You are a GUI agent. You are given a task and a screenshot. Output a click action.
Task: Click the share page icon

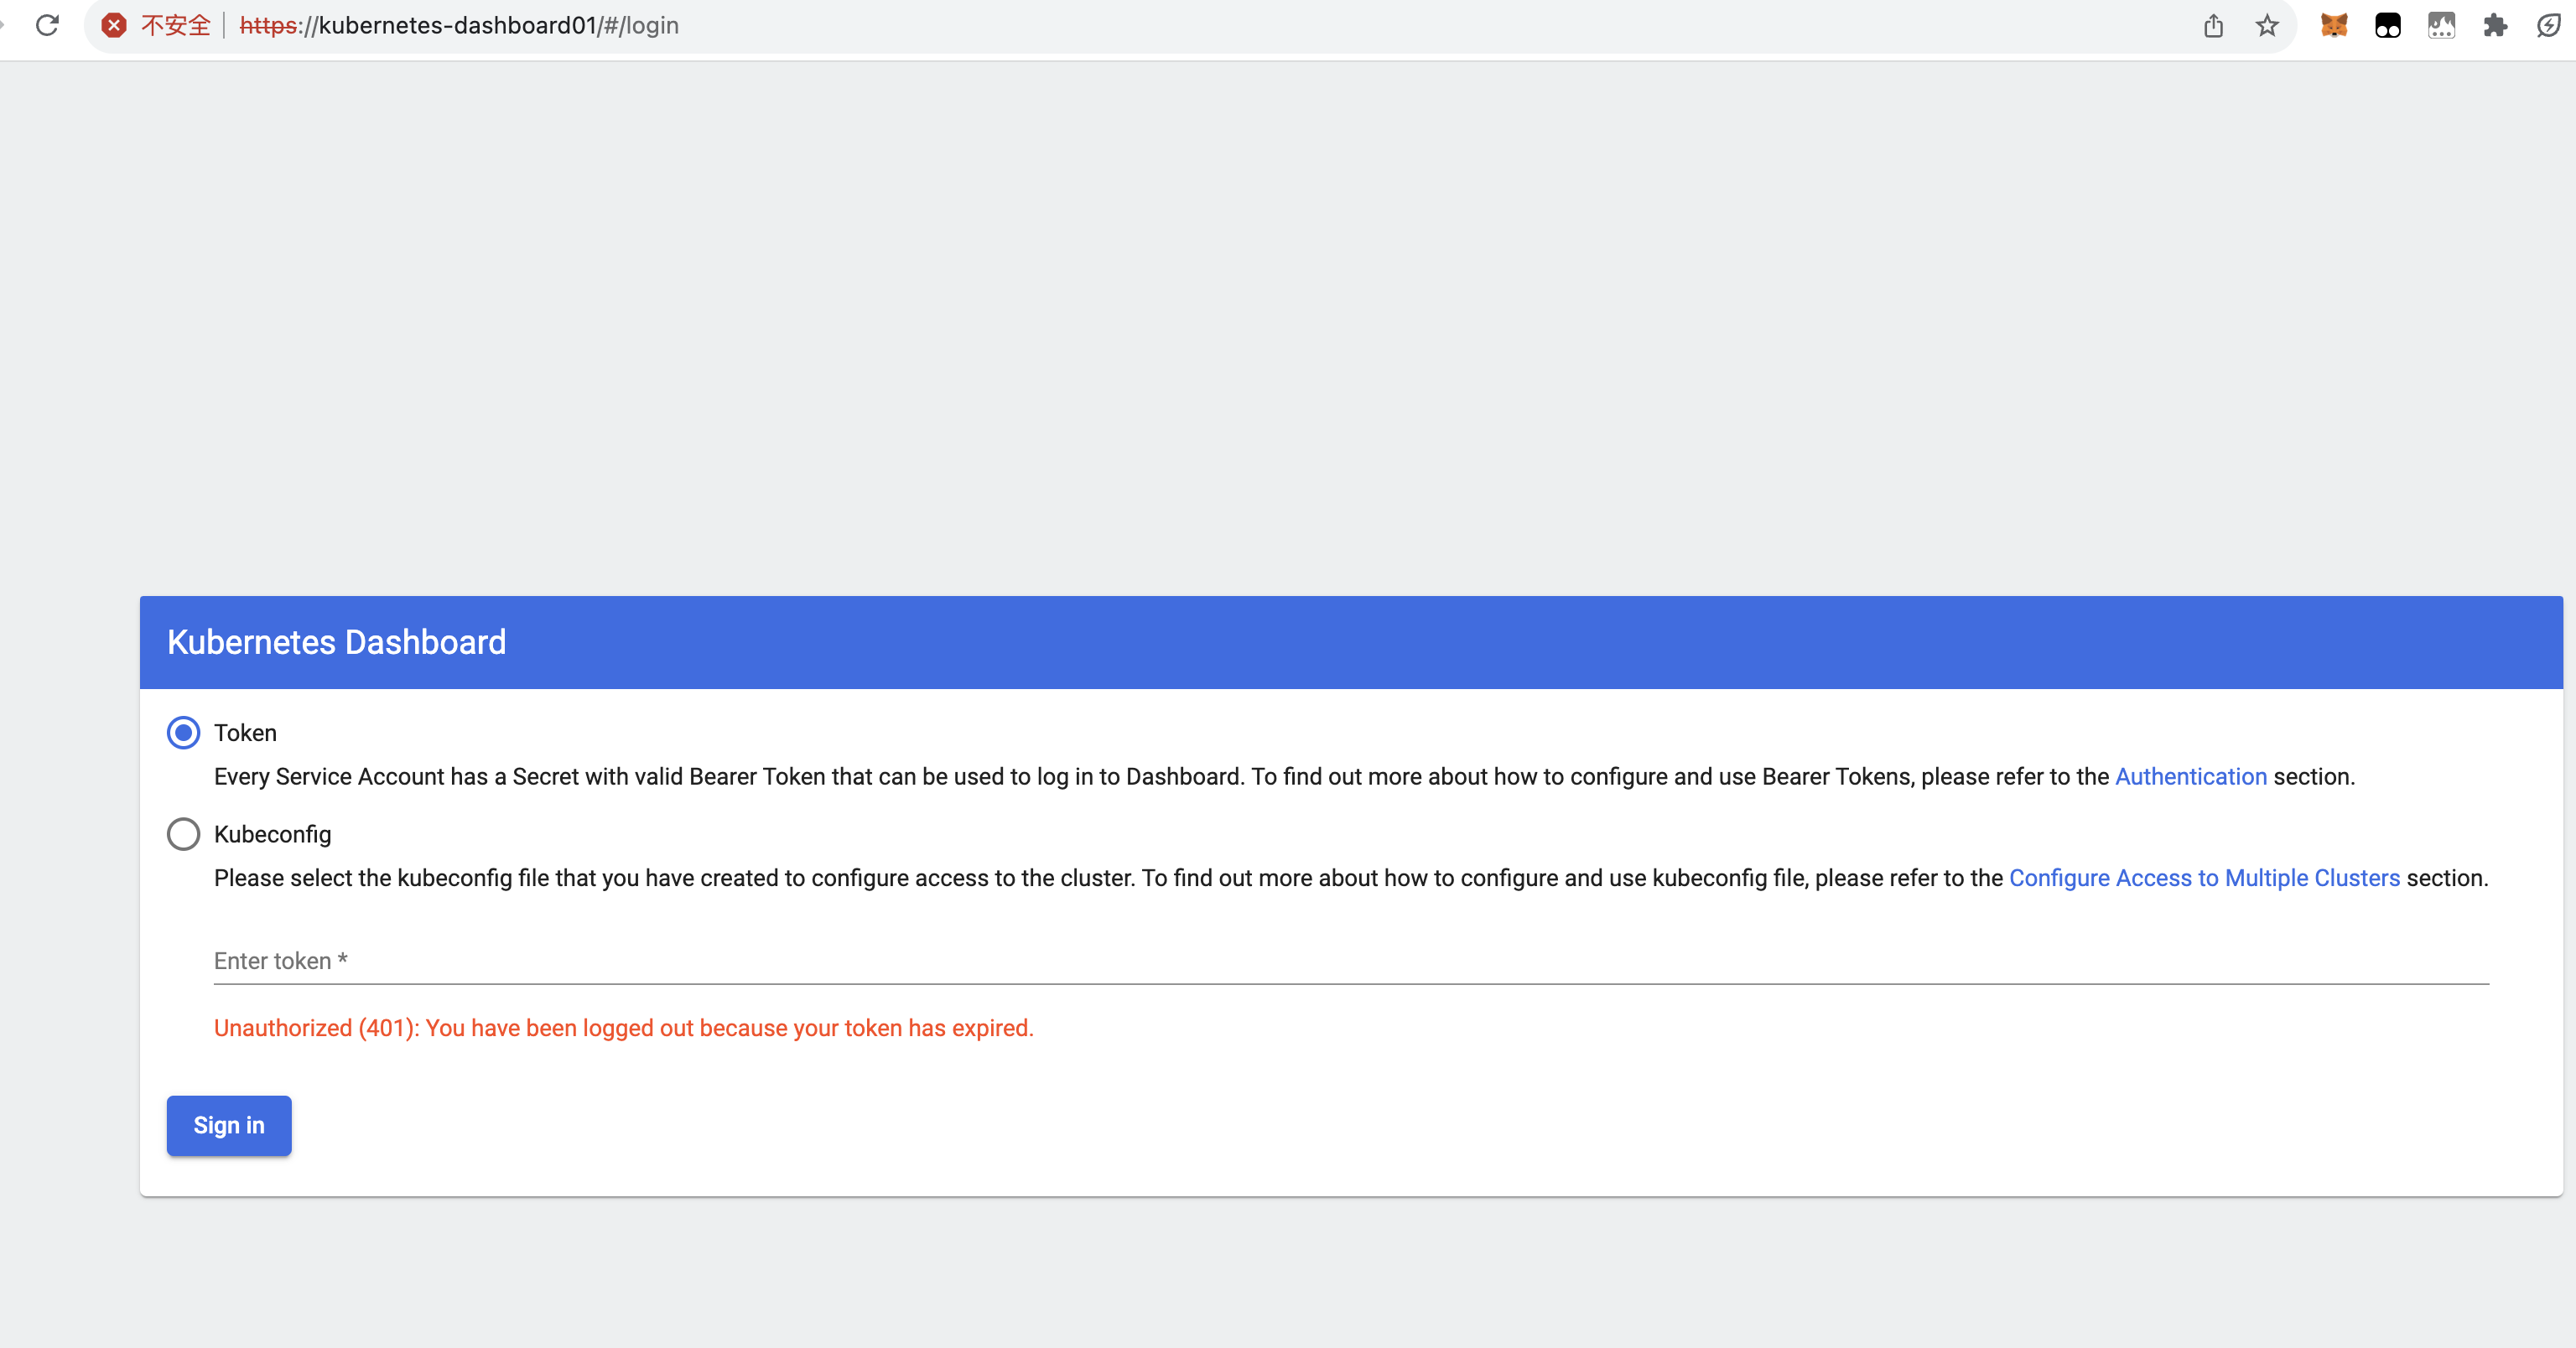tap(2213, 25)
